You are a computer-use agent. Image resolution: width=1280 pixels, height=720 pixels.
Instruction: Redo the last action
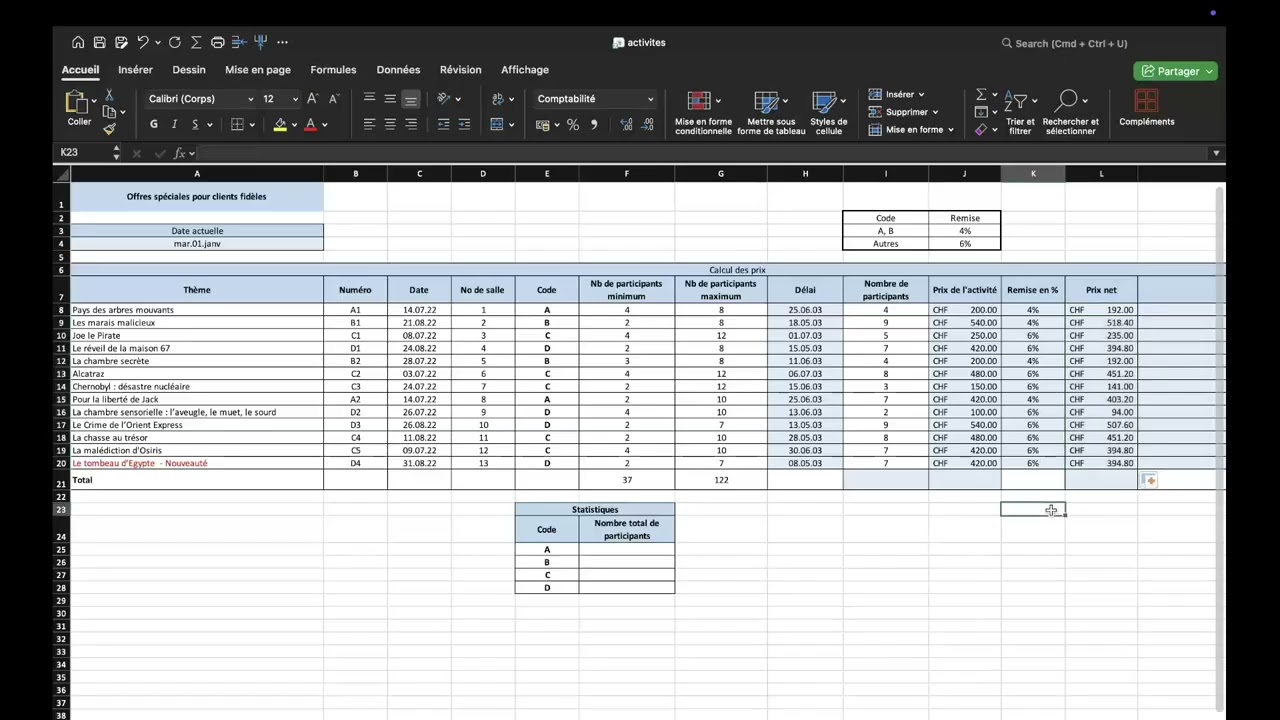175,42
